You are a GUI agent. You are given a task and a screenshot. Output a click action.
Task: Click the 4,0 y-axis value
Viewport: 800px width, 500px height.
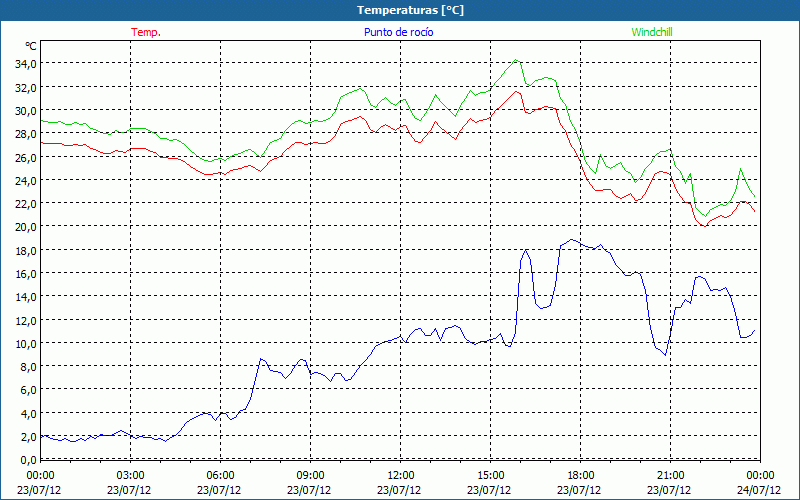[29, 413]
